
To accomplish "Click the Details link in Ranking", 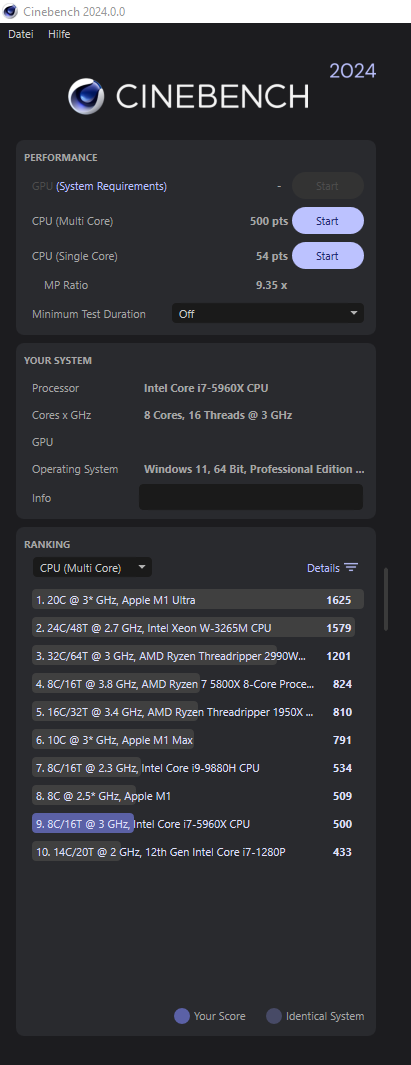I will pos(323,568).
